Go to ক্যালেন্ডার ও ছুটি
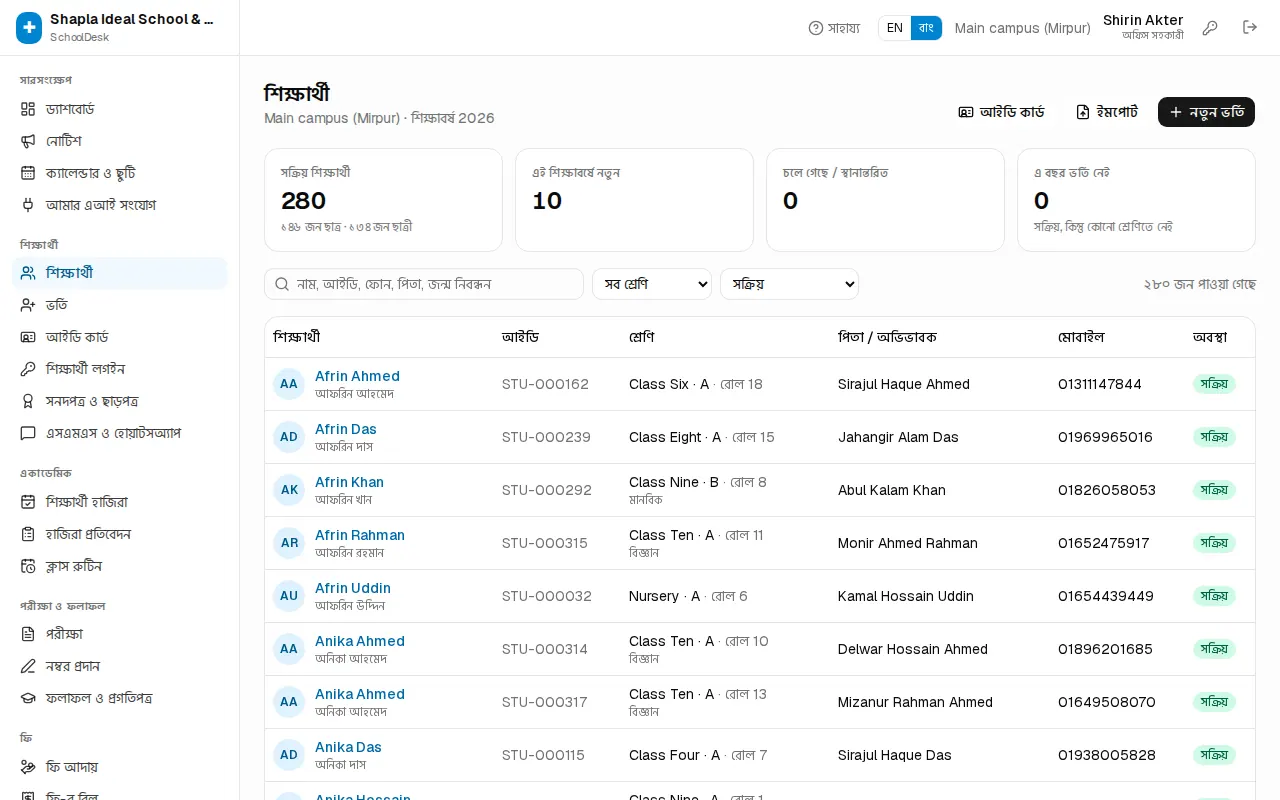This screenshot has width=1280, height=800. click(x=120, y=173)
